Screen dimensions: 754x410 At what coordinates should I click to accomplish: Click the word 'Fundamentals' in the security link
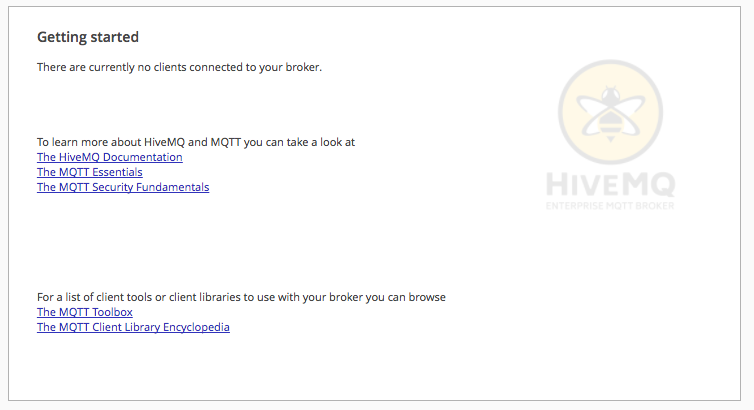point(173,187)
